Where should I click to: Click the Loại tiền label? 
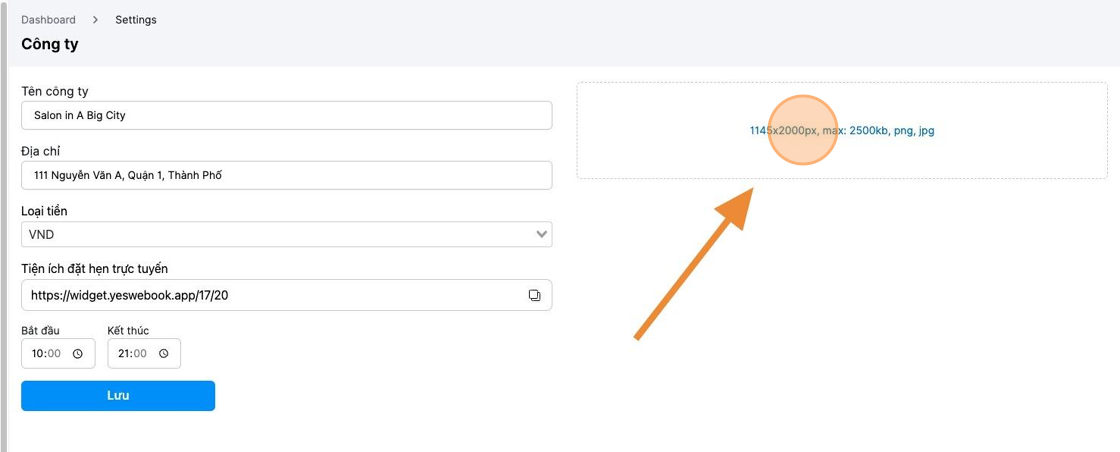coord(44,211)
